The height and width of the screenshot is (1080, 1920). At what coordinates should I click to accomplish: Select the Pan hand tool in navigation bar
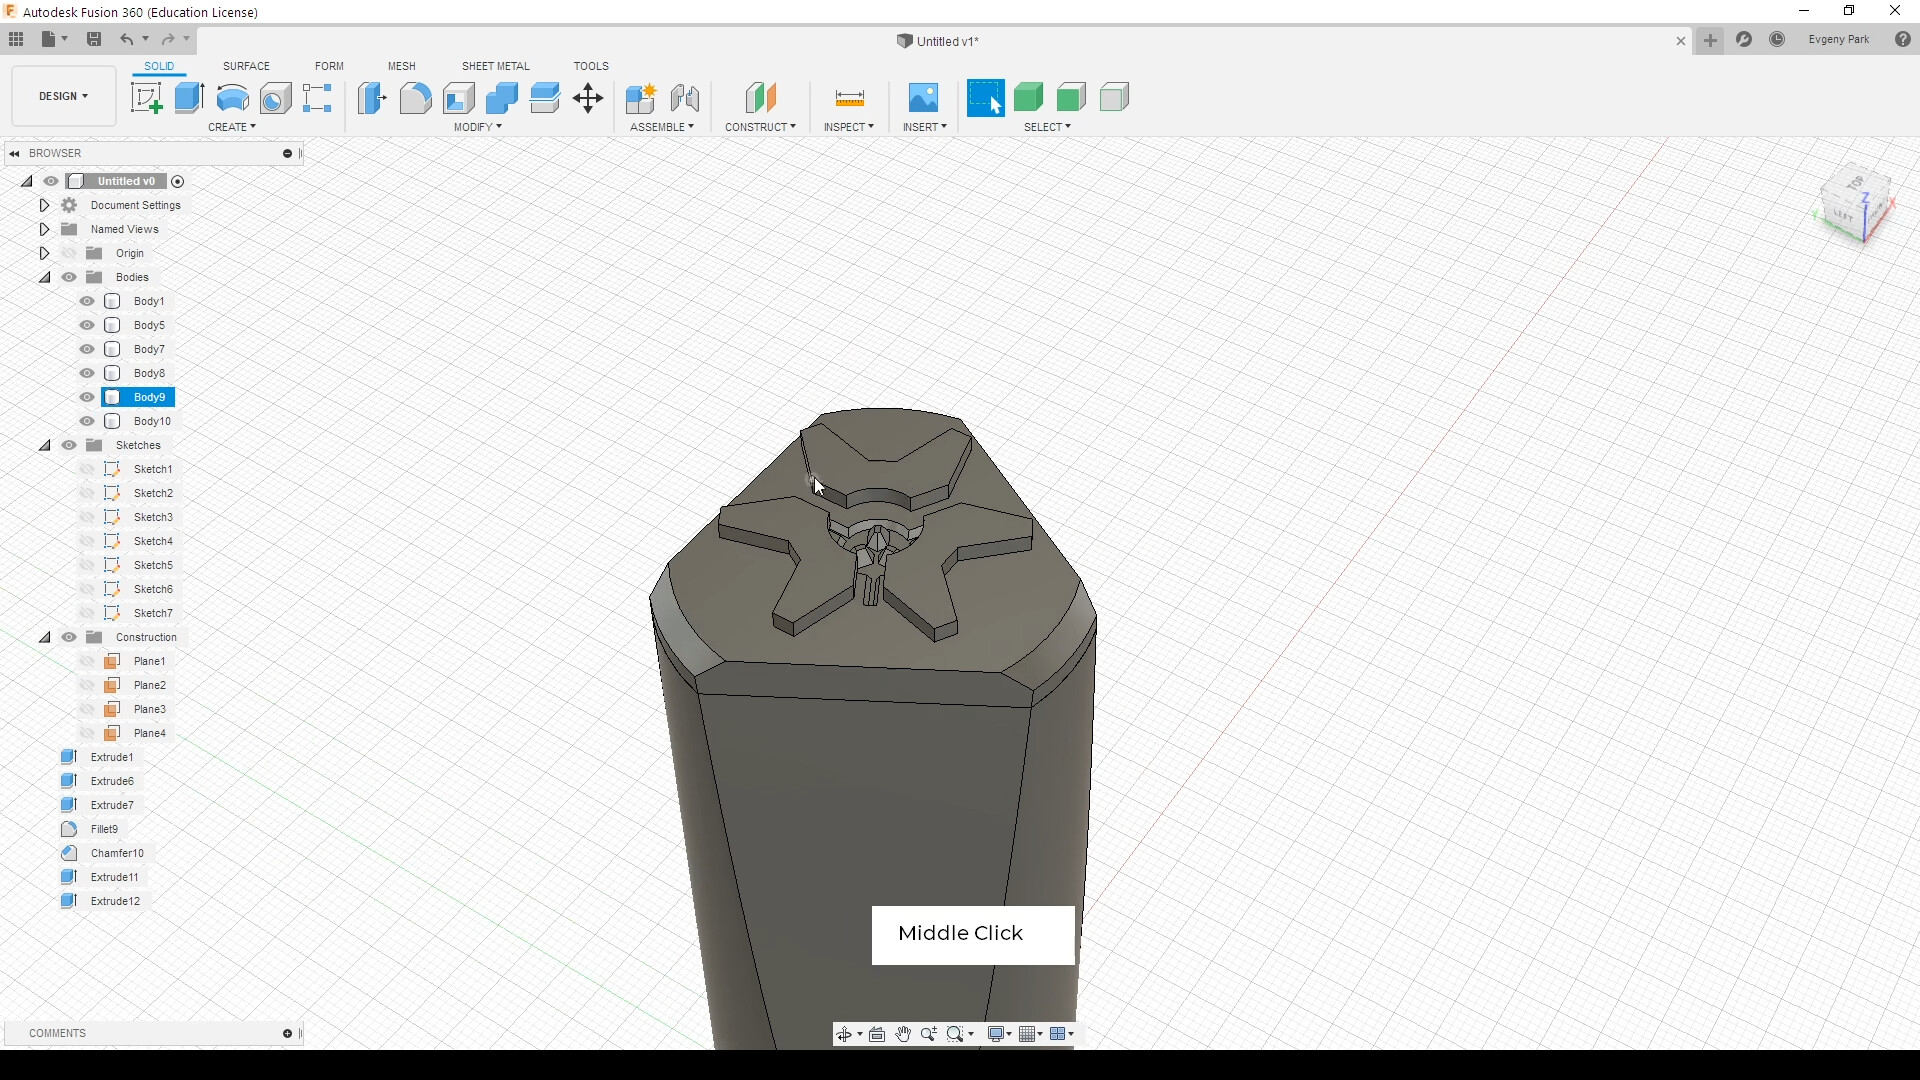pyautogui.click(x=903, y=1034)
